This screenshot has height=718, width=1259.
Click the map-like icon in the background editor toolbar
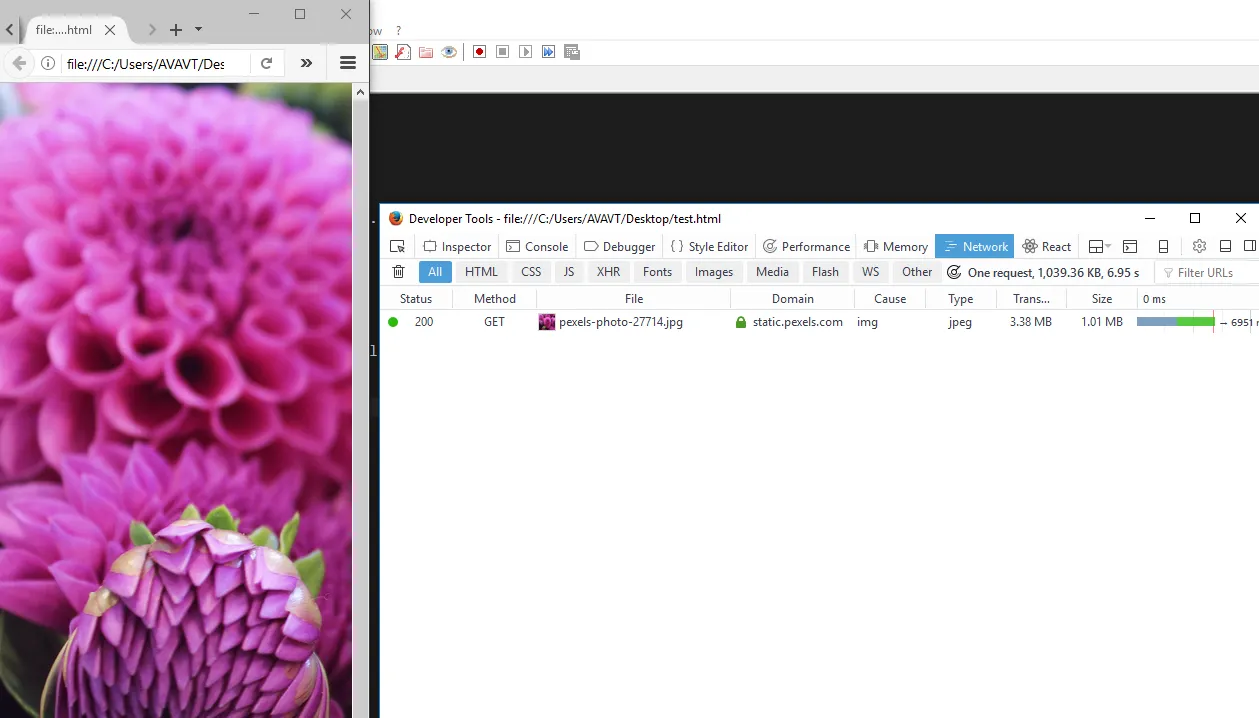coord(380,52)
